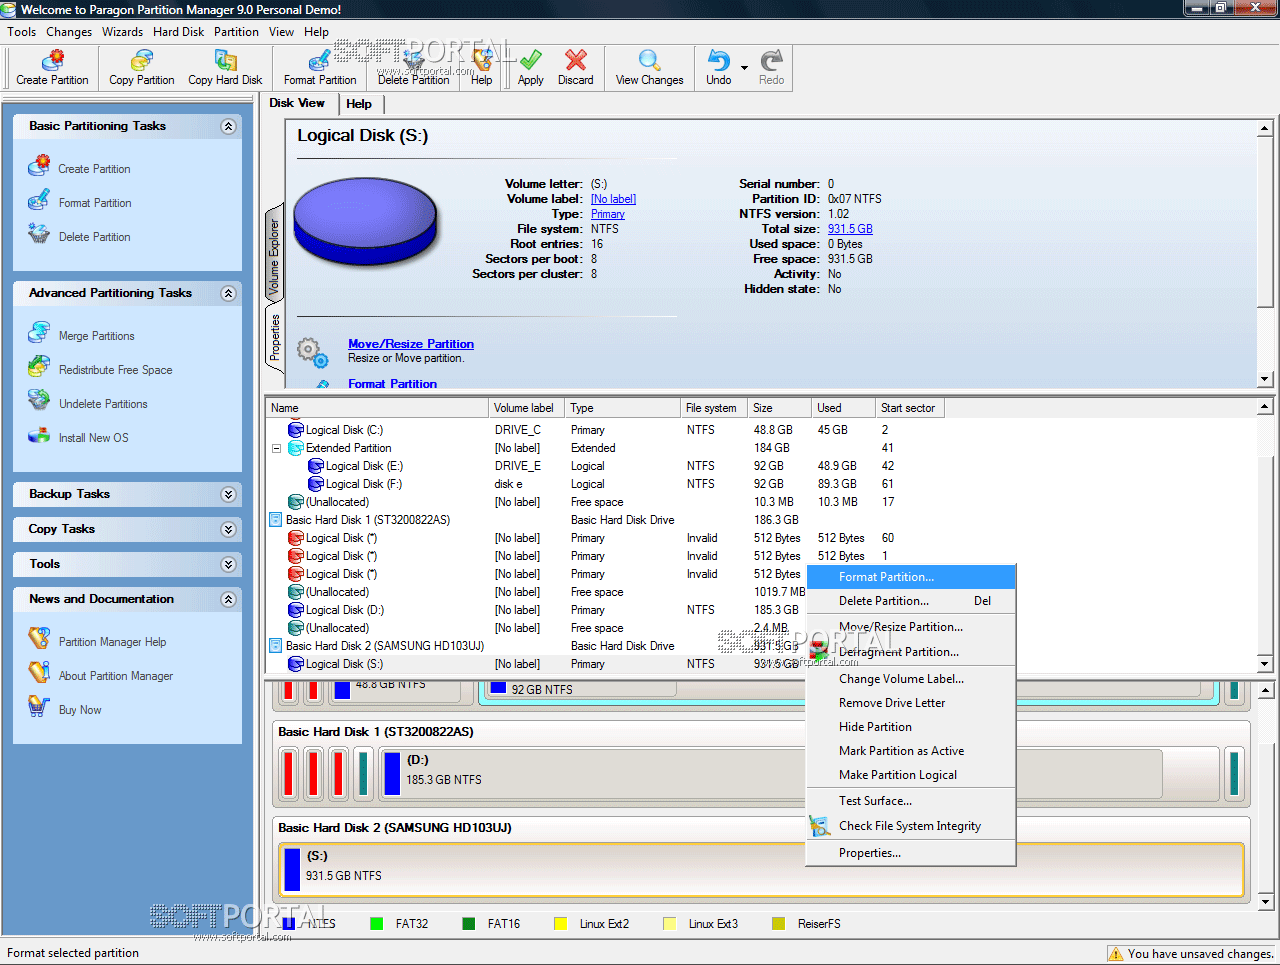Image resolution: width=1280 pixels, height=965 pixels.
Task: Choose Hide Partition in context menu
Action: (x=911, y=727)
